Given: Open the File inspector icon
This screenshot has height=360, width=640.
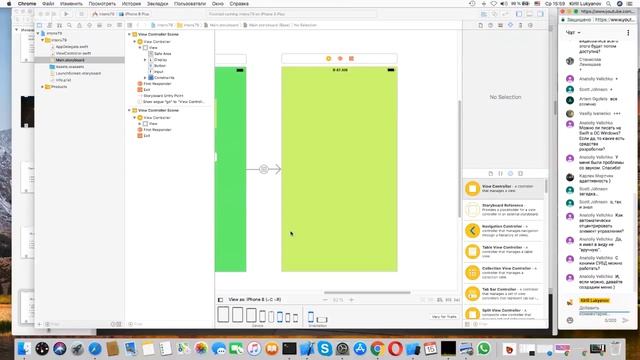Looking at the screenshot, I should [x=480, y=25].
